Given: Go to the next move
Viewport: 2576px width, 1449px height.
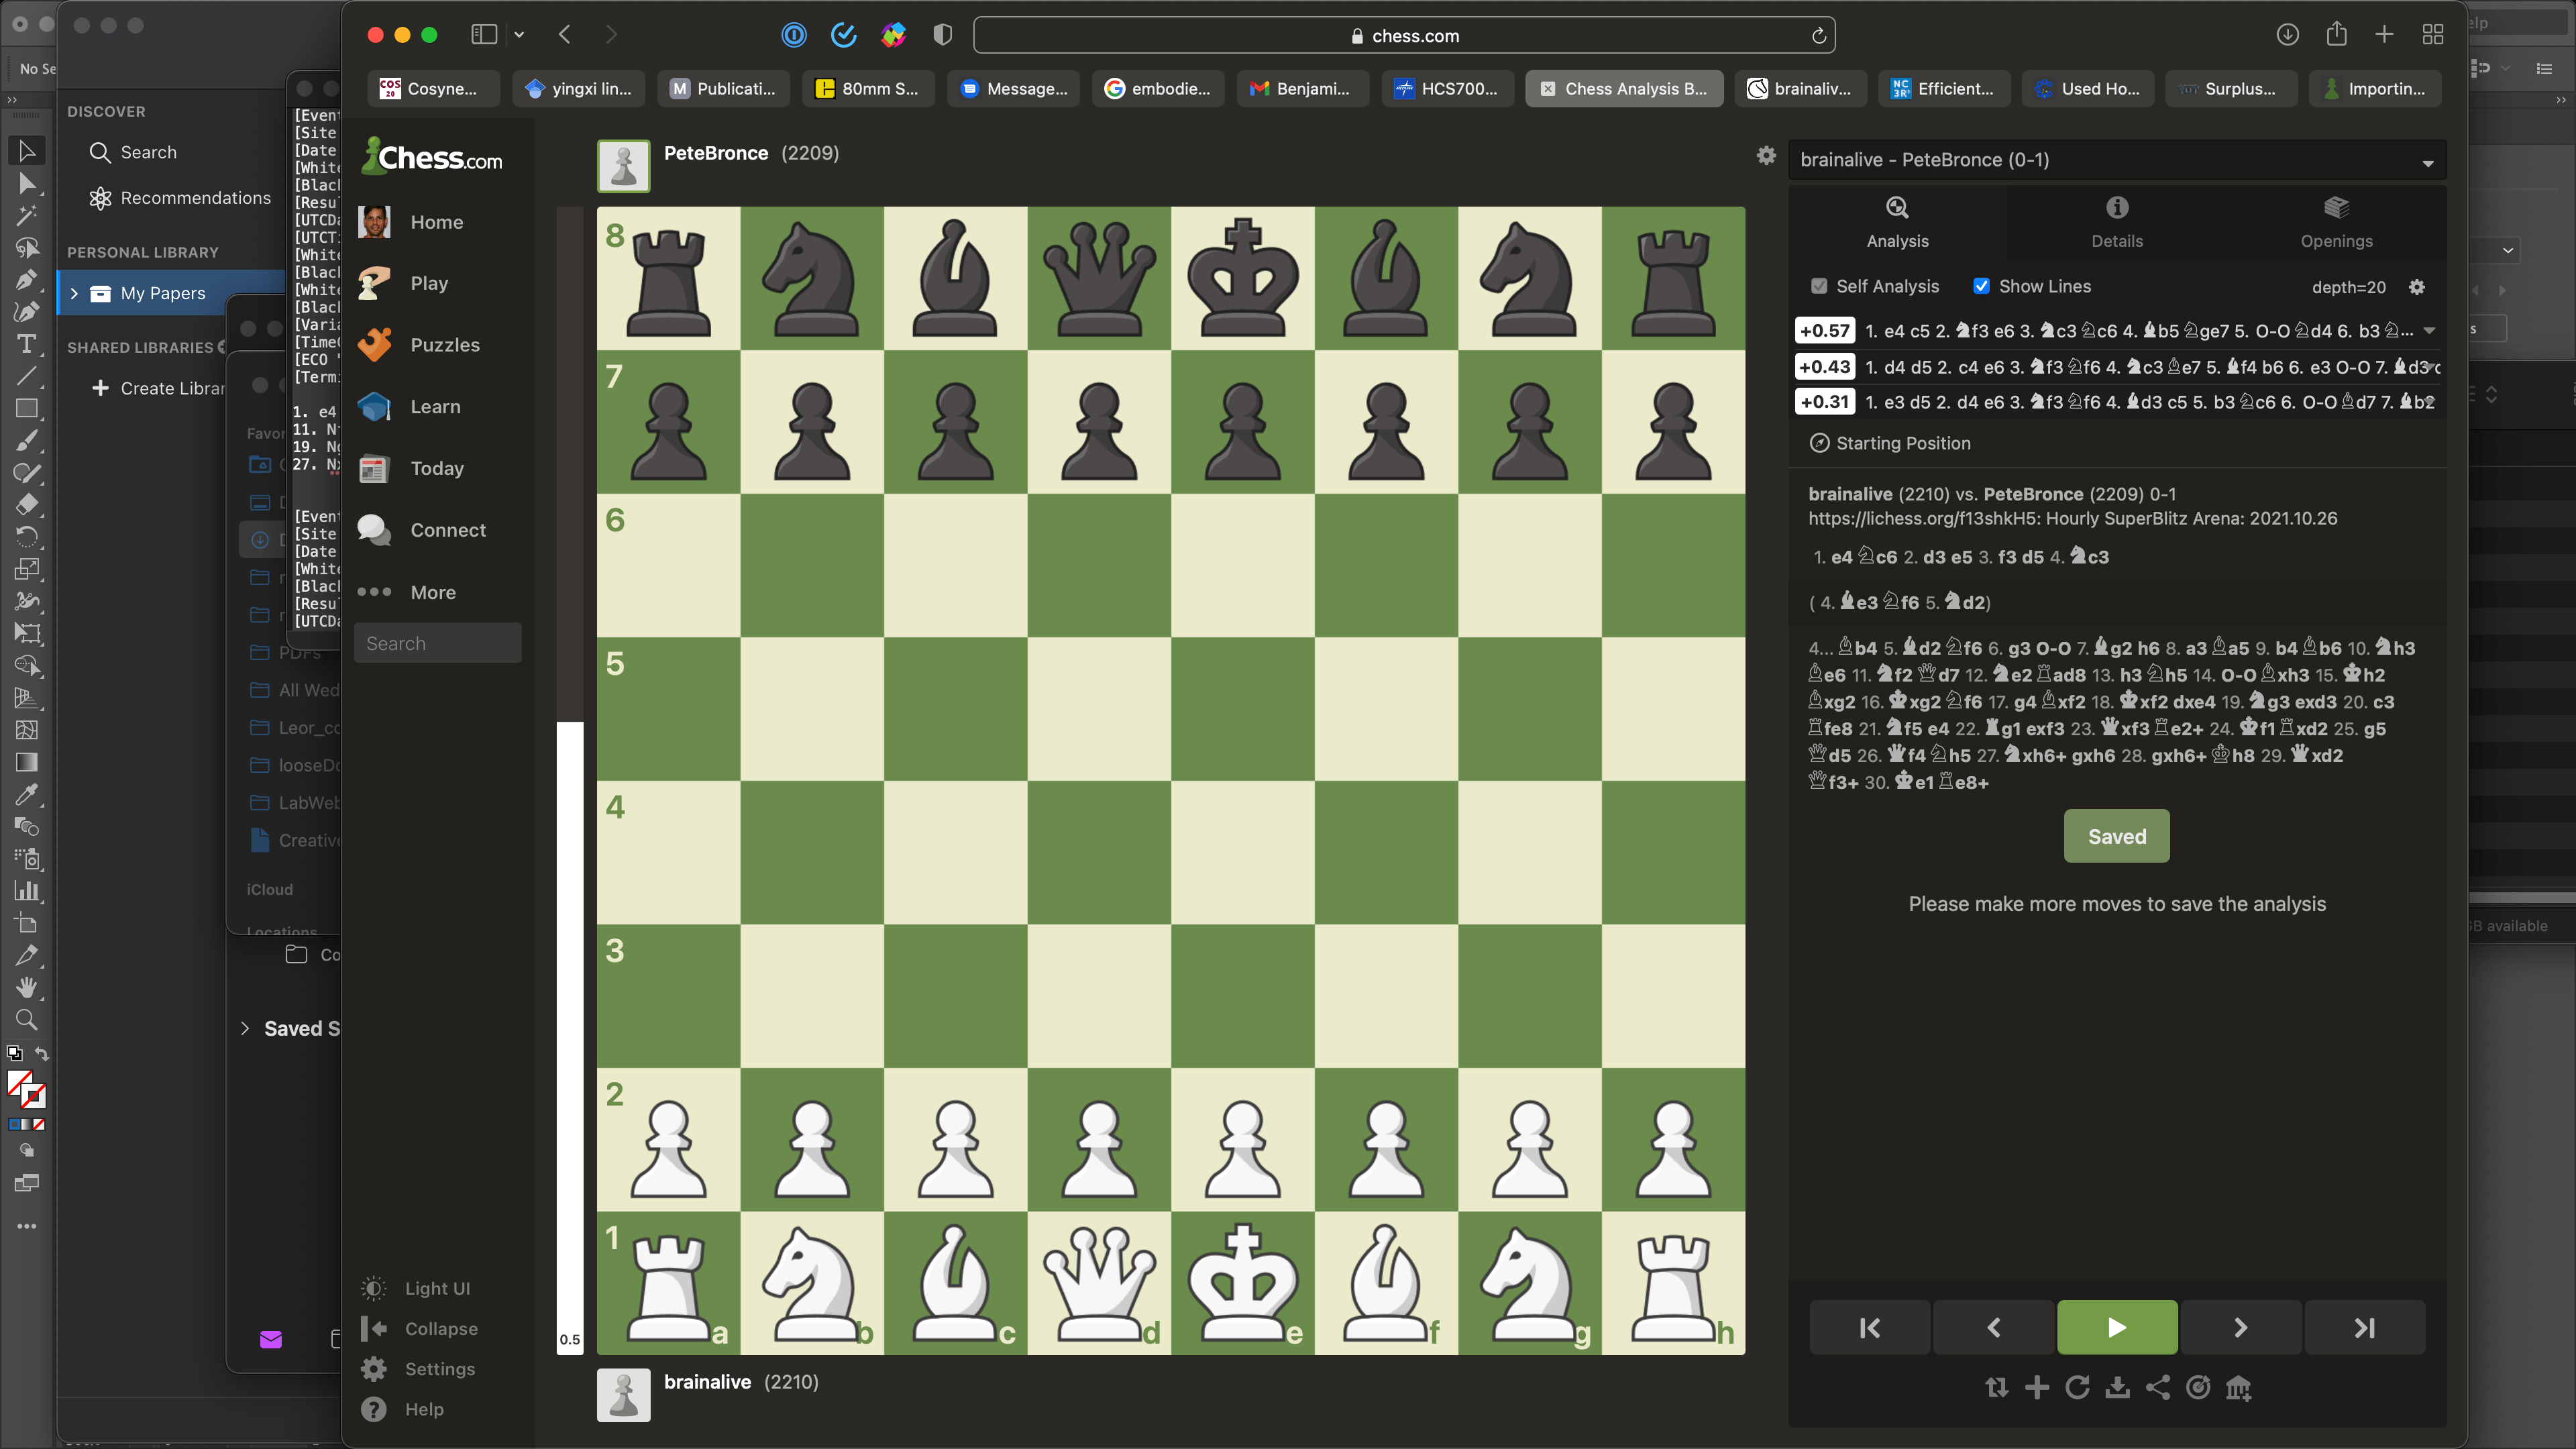Looking at the screenshot, I should coord(2241,1327).
